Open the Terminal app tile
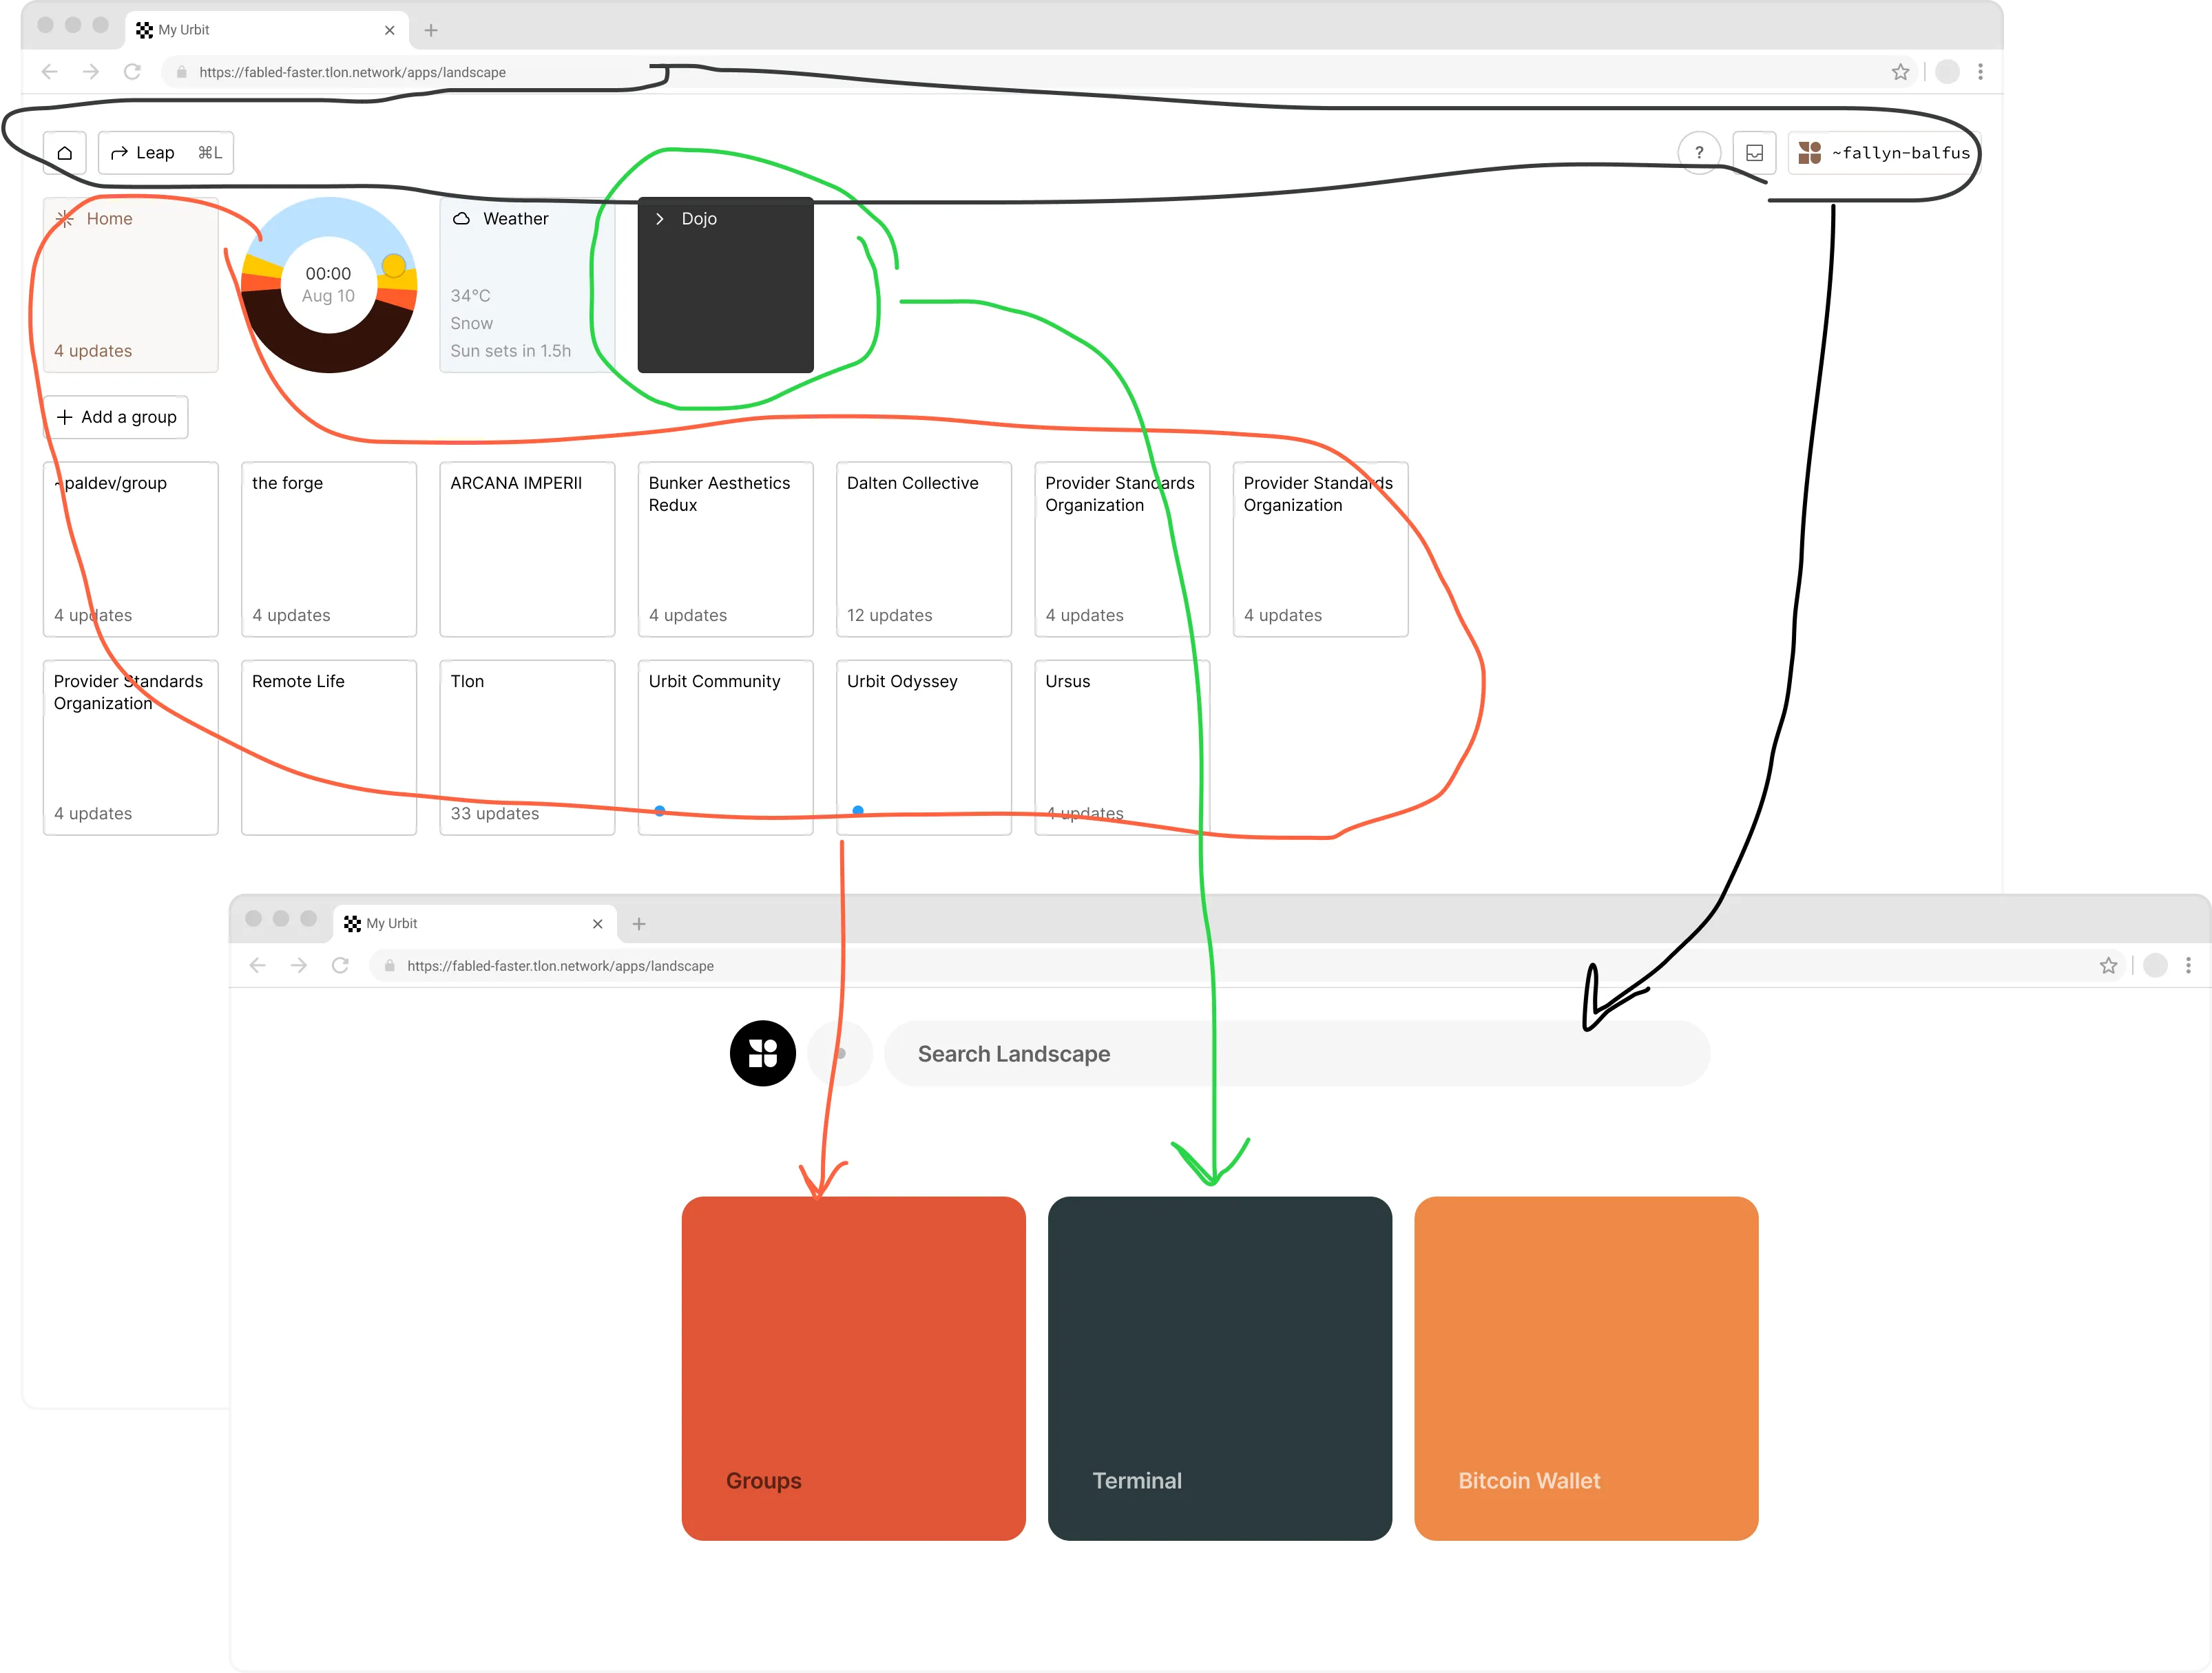Image resolution: width=2212 pixels, height=1673 pixels. pyautogui.click(x=1219, y=1367)
